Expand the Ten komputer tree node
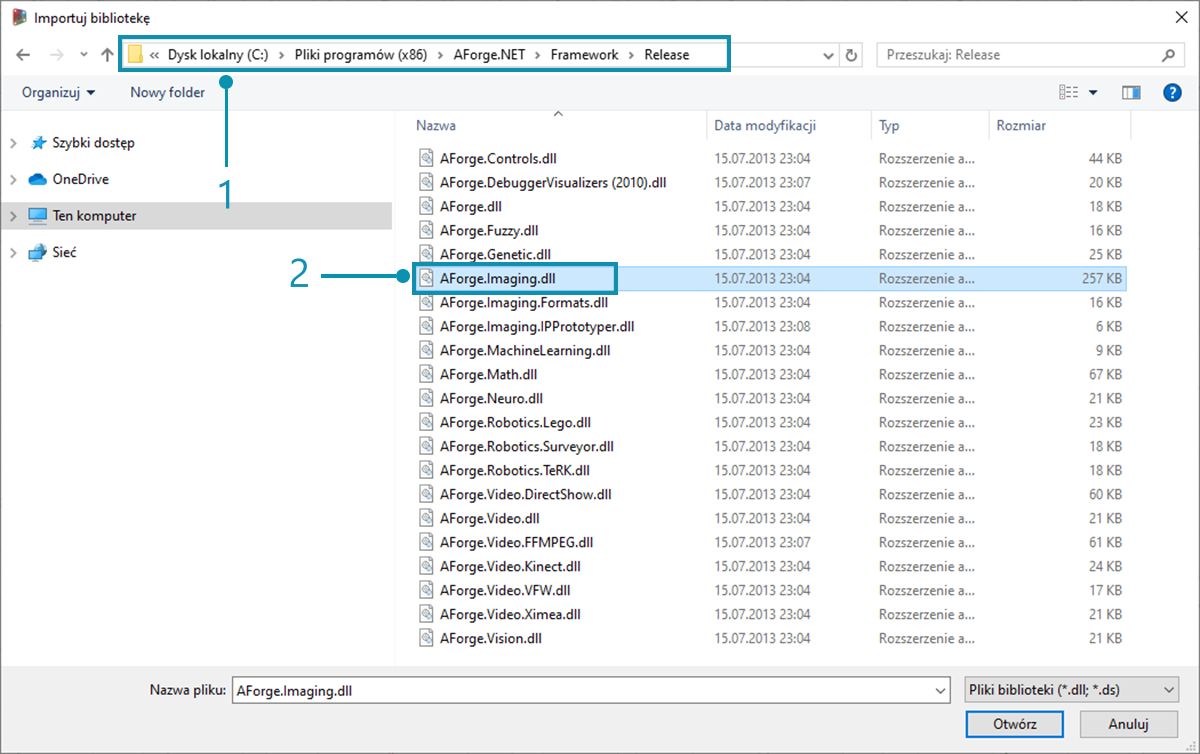 tap(13, 216)
